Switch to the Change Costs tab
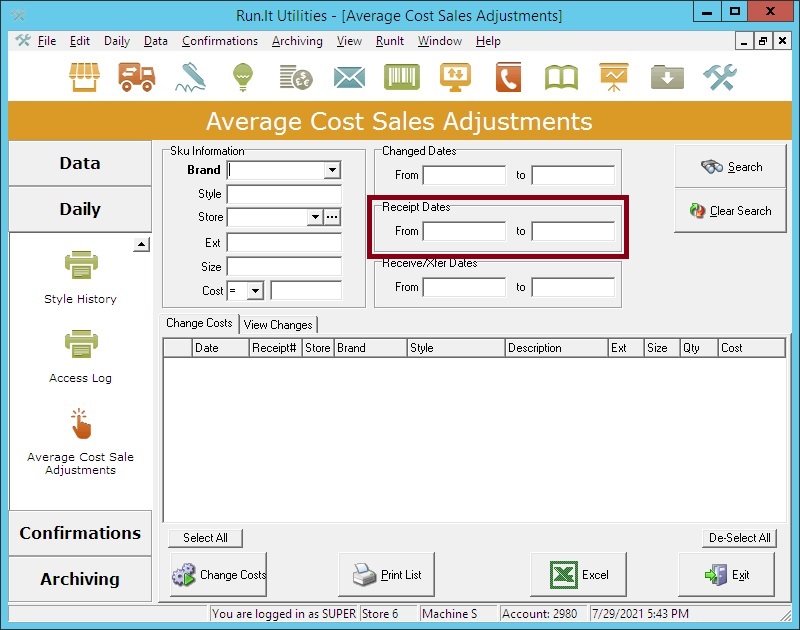The width and height of the screenshot is (800, 630). point(199,323)
